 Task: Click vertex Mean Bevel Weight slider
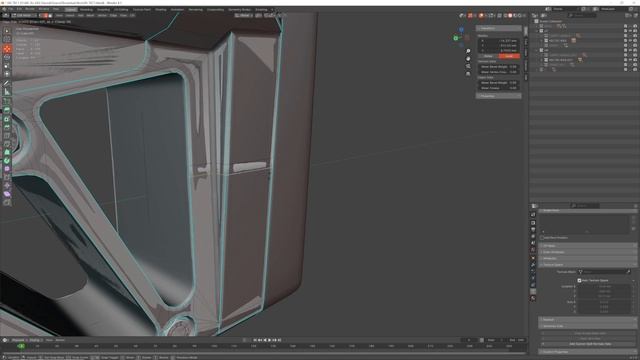click(x=499, y=67)
